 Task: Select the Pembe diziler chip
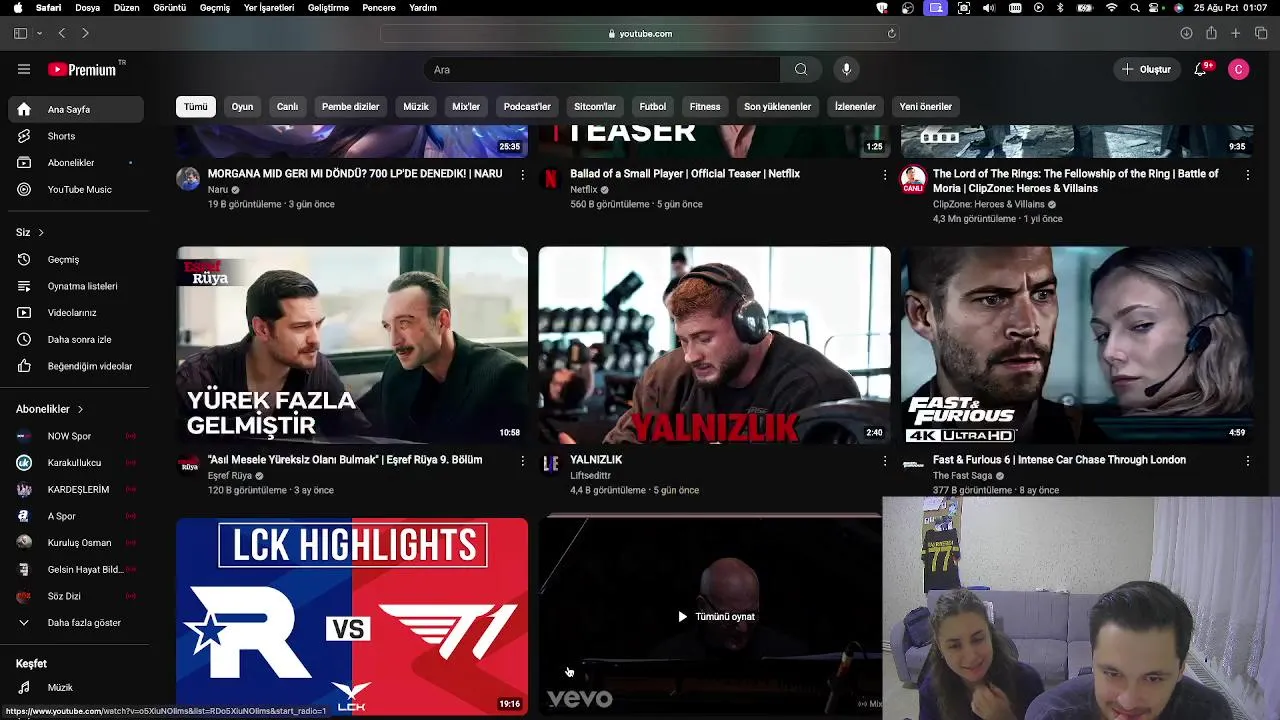pos(350,106)
